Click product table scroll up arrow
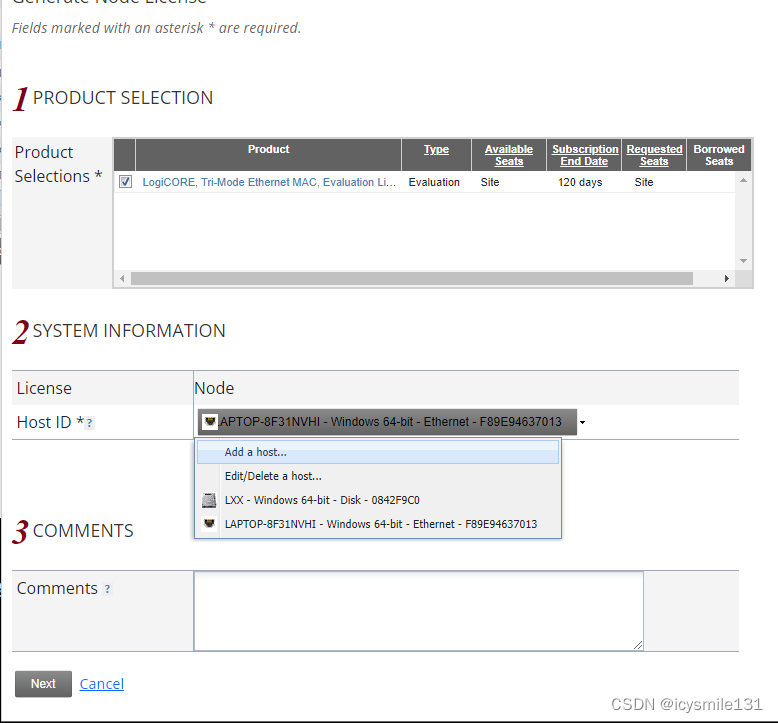The height and width of the screenshot is (723, 778). pyautogui.click(x=743, y=181)
